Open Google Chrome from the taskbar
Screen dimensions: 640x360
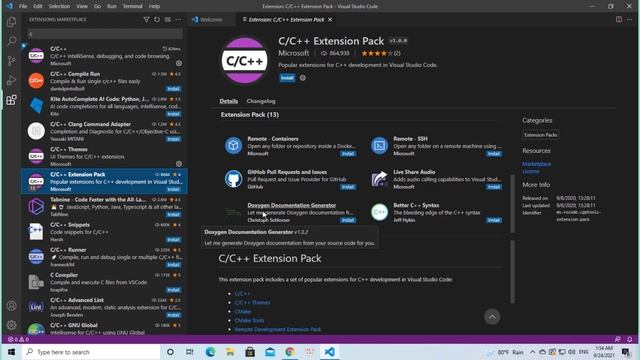point(290,352)
